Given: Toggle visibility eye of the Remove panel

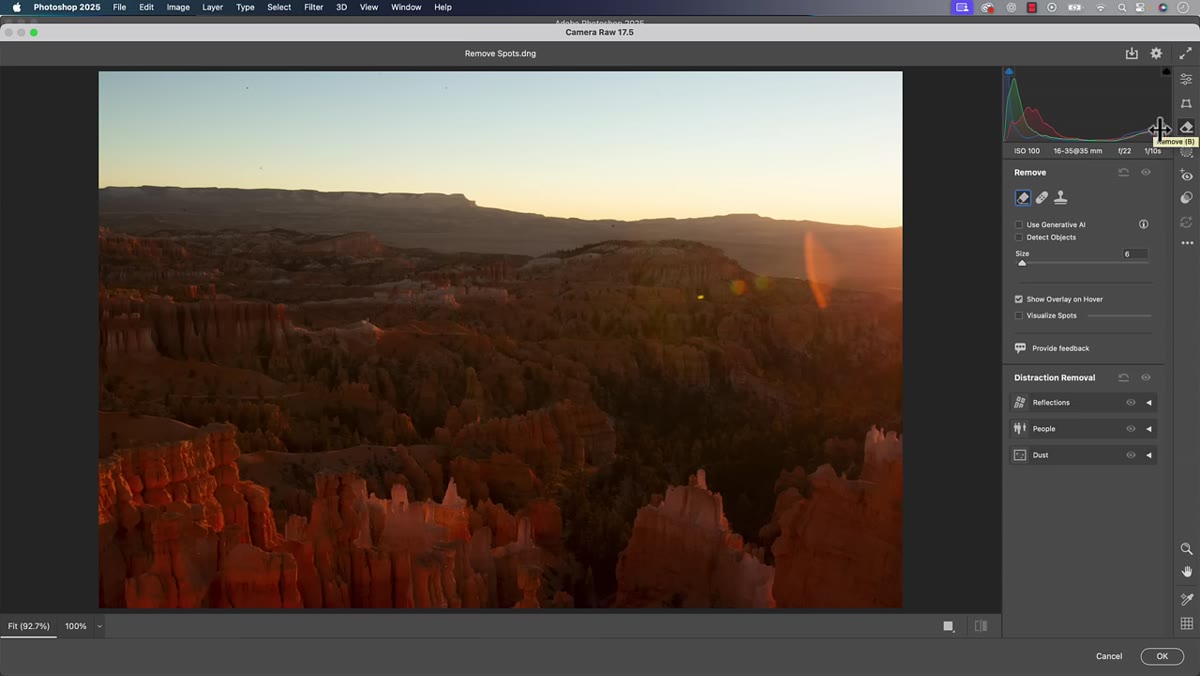Looking at the screenshot, I should [x=1146, y=172].
